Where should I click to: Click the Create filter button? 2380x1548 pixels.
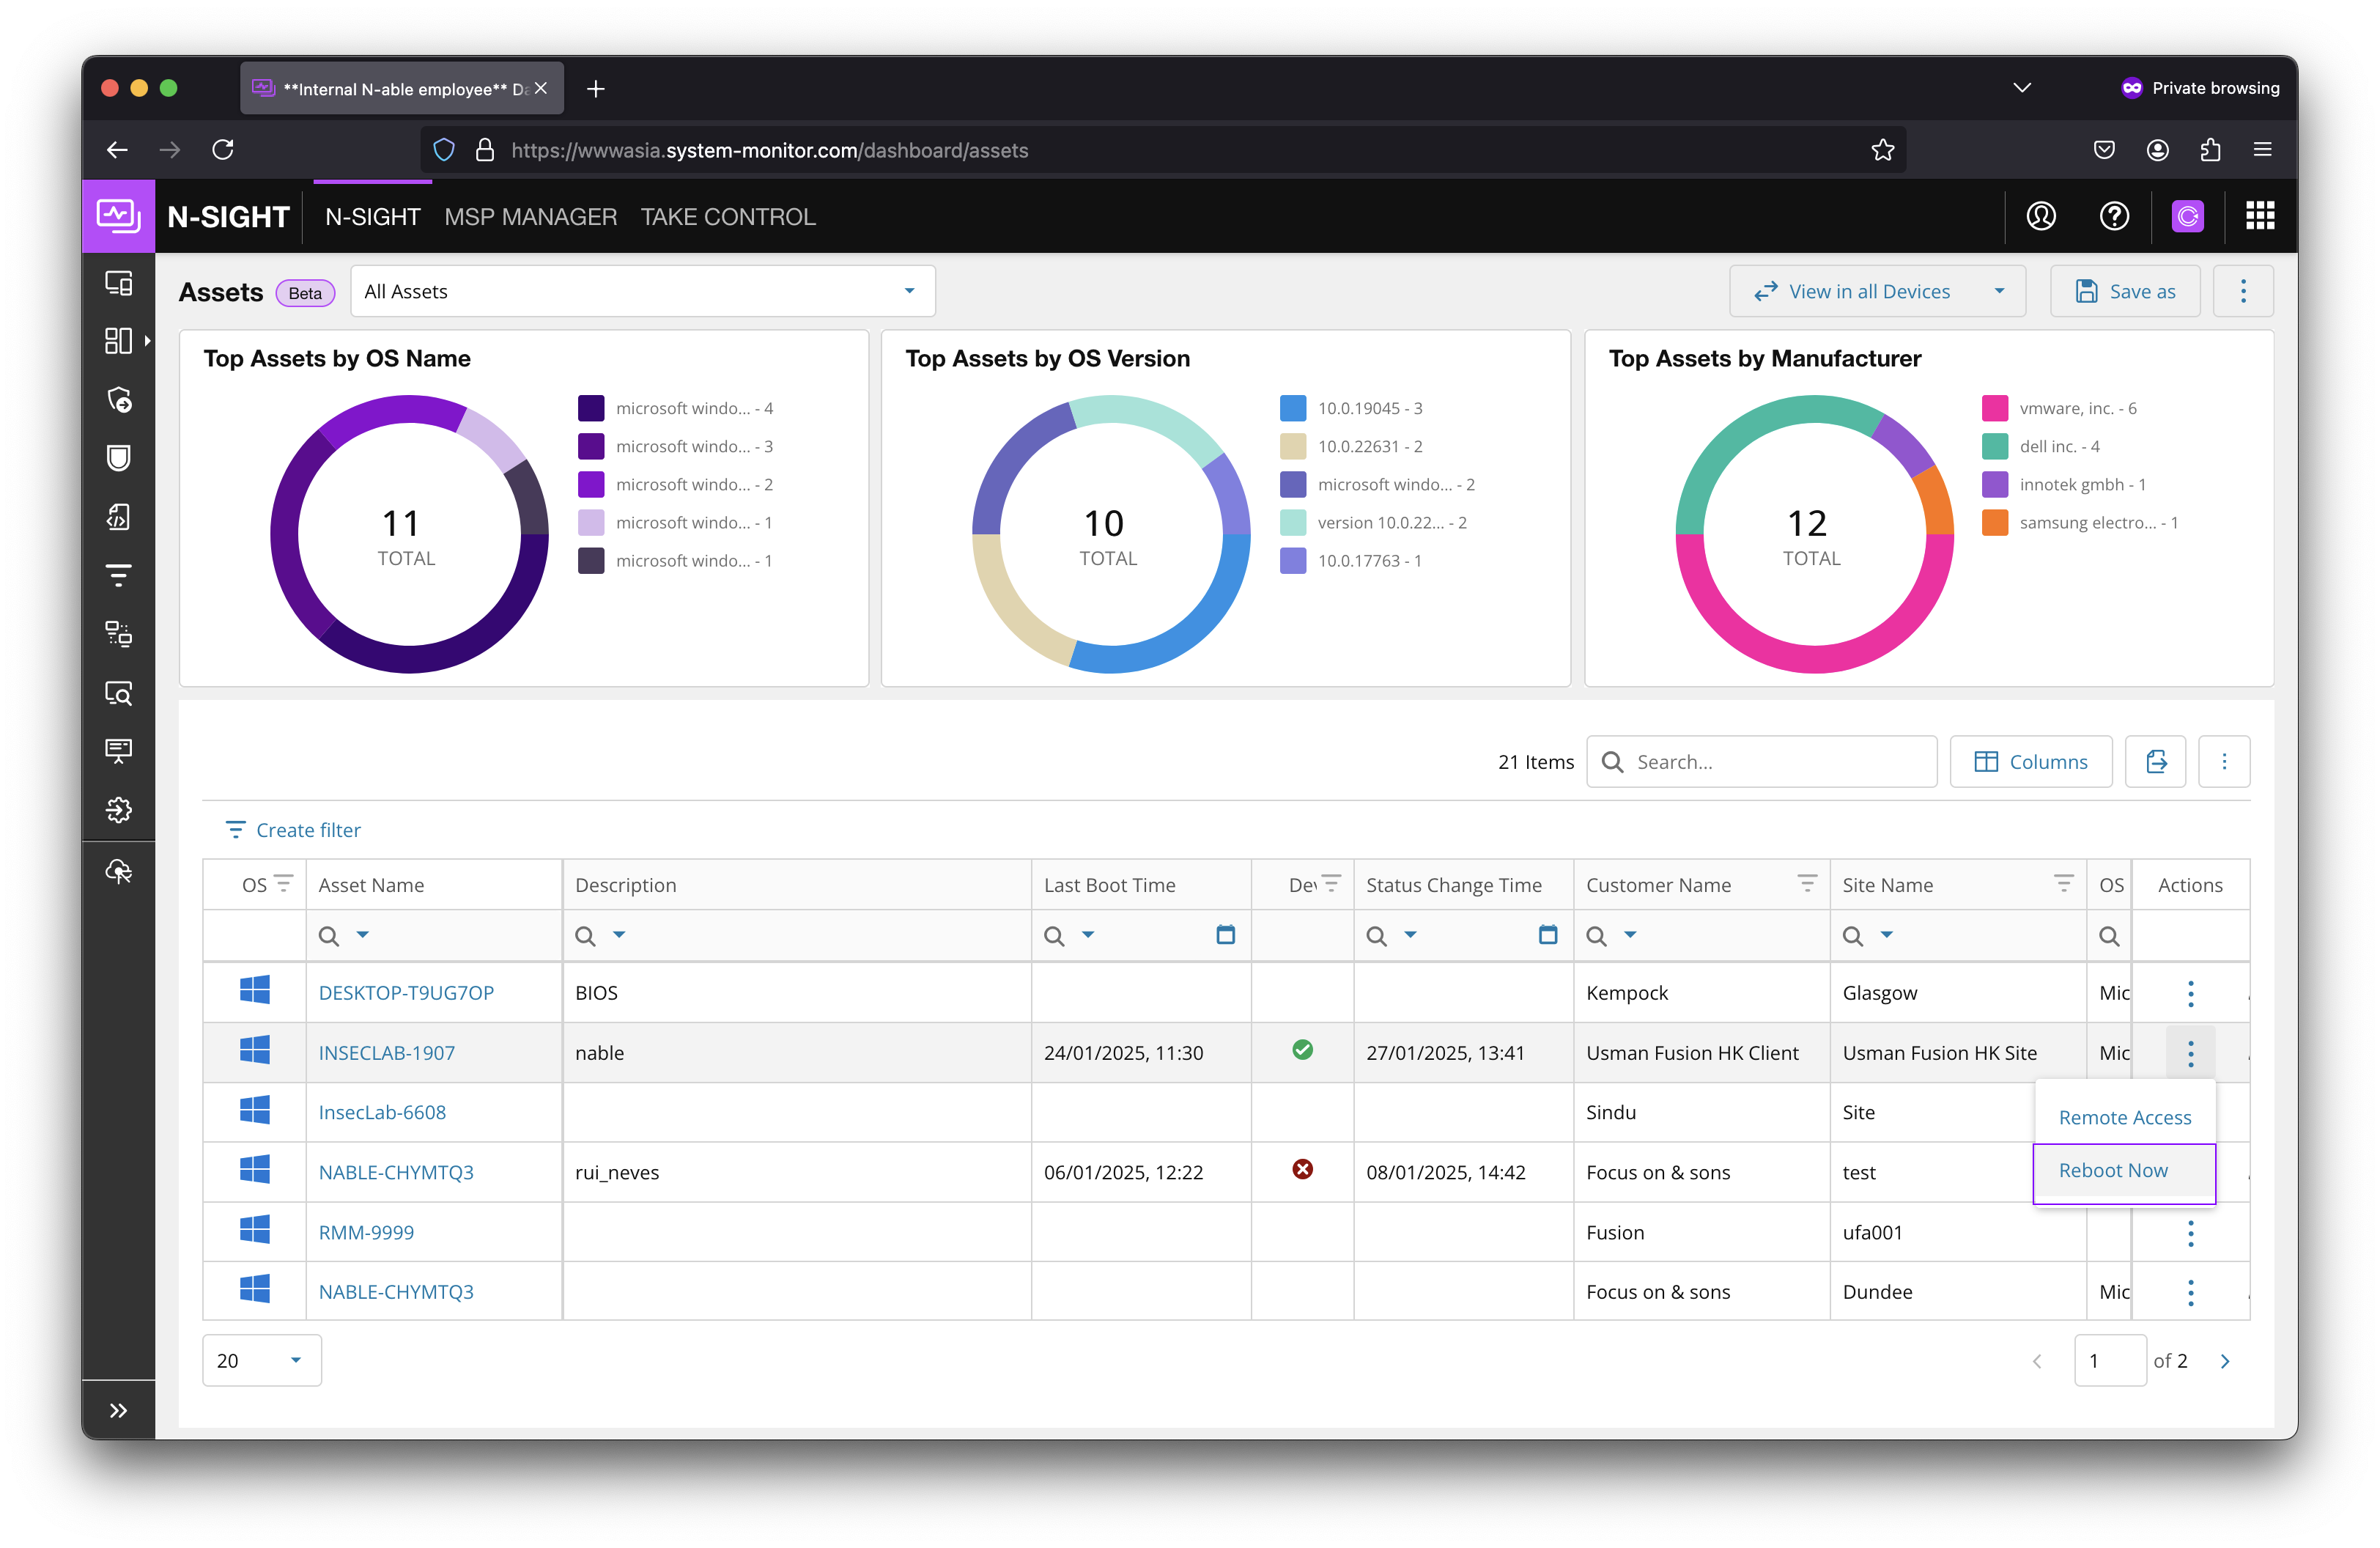point(292,829)
